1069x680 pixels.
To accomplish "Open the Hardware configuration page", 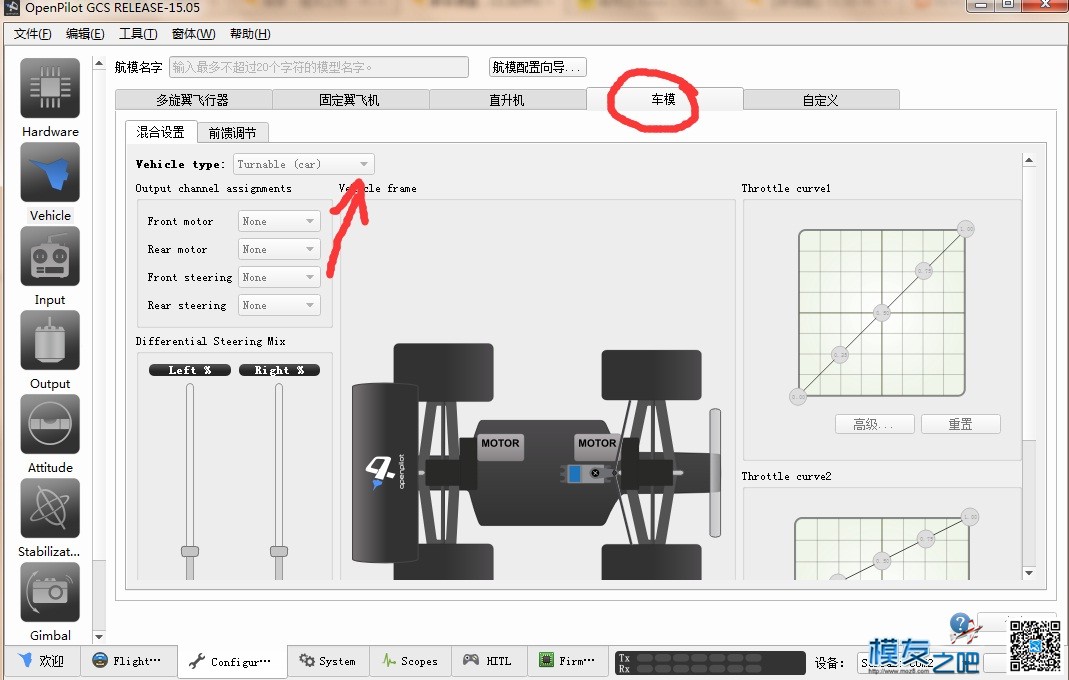I will click(50, 88).
